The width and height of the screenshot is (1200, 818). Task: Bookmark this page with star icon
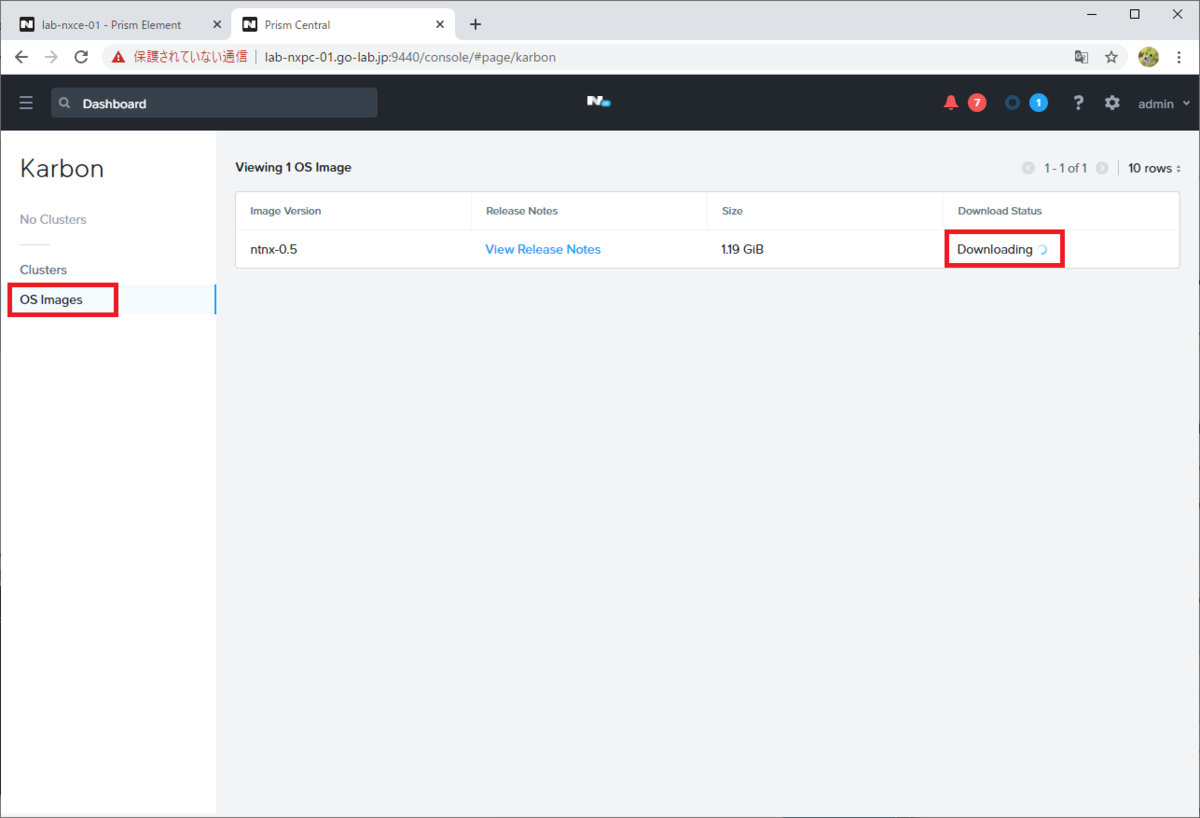click(x=1111, y=57)
